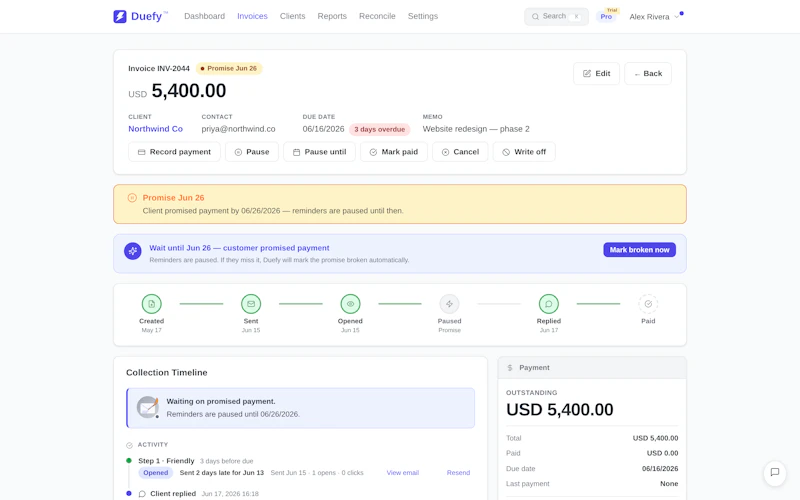
Task: Click the priya@northwind.co contact email
Action: (238, 129)
